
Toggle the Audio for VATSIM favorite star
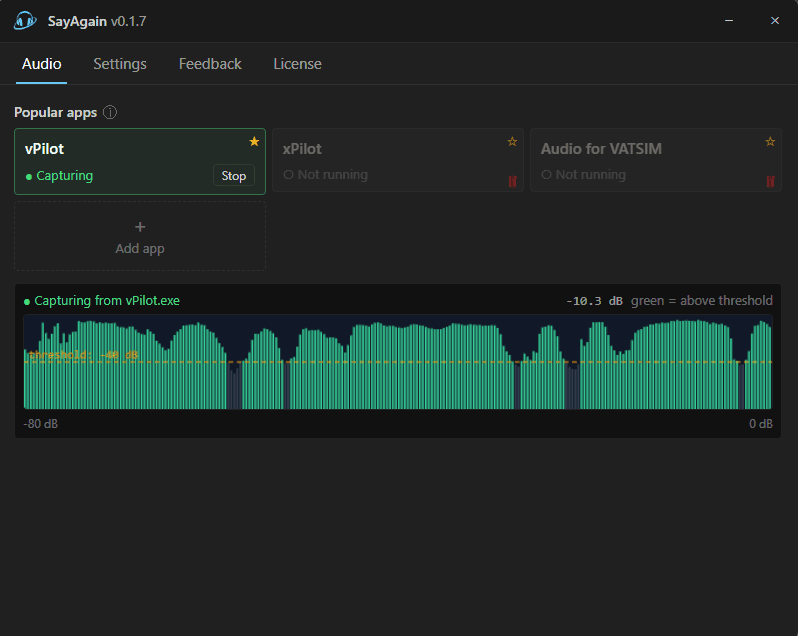click(x=770, y=141)
